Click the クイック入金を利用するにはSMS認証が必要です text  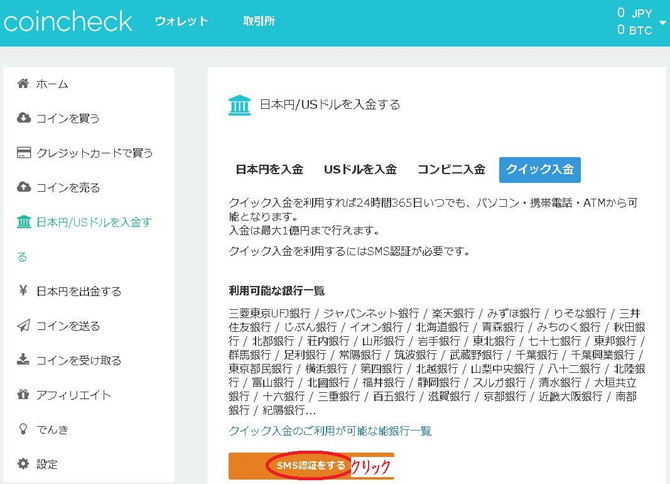(x=350, y=251)
